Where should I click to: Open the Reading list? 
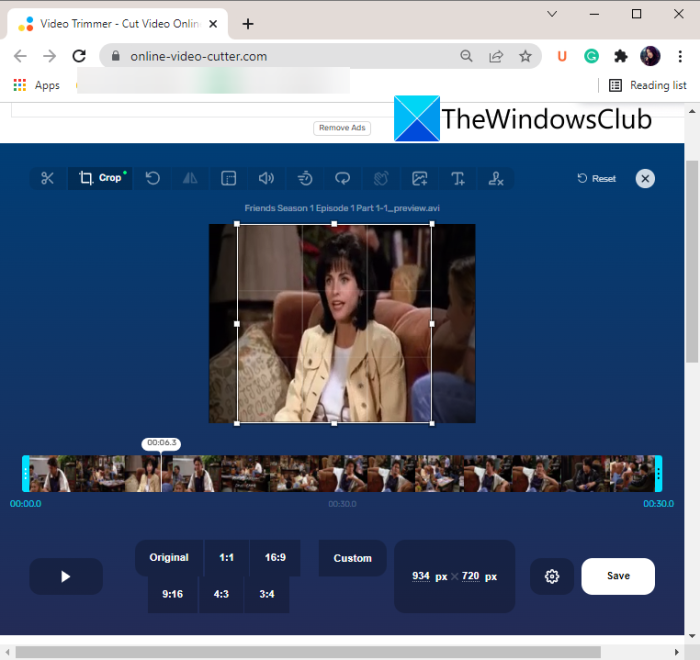click(648, 85)
